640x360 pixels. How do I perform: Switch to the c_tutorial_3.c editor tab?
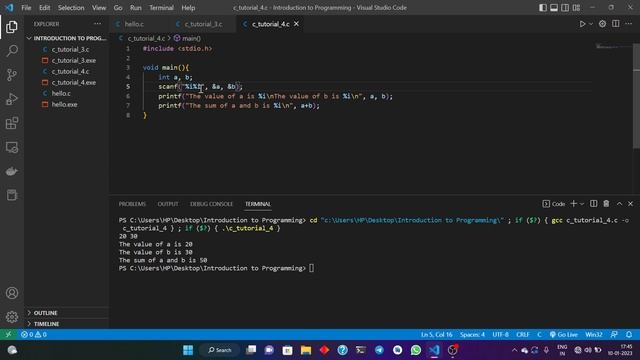(x=202, y=24)
